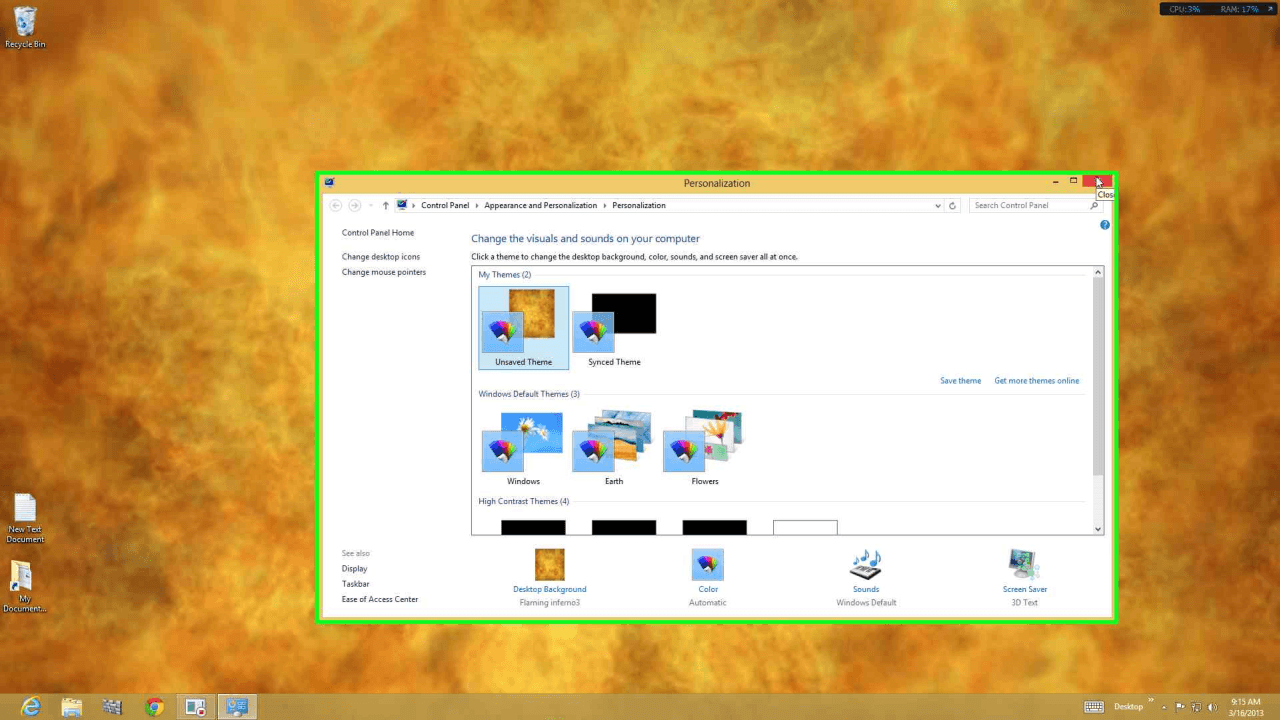Show hidden system tray icons
The height and width of the screenshot is (720, 1280).
(x=1163, y=707)
